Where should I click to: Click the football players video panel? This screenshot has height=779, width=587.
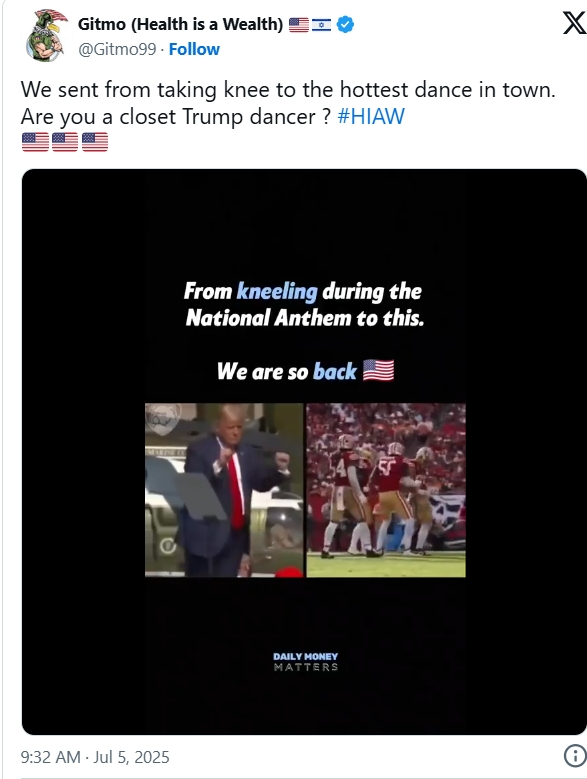[x=386, y=490]
